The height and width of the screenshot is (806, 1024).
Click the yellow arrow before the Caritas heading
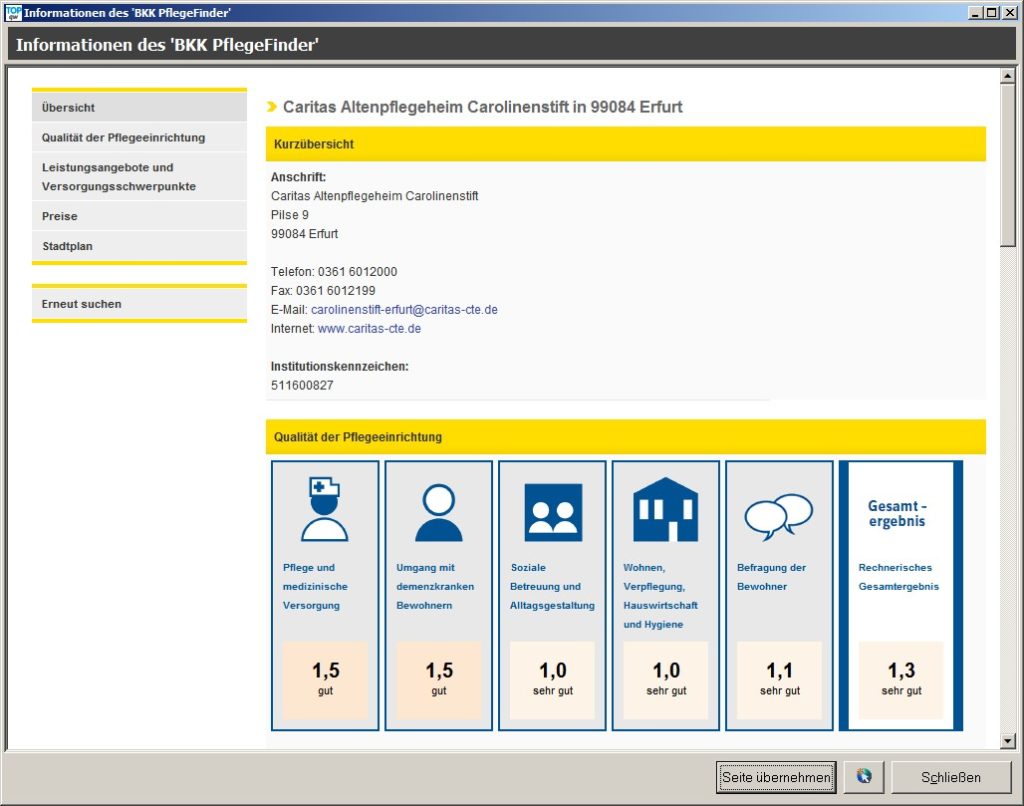(x=272, y=107)
